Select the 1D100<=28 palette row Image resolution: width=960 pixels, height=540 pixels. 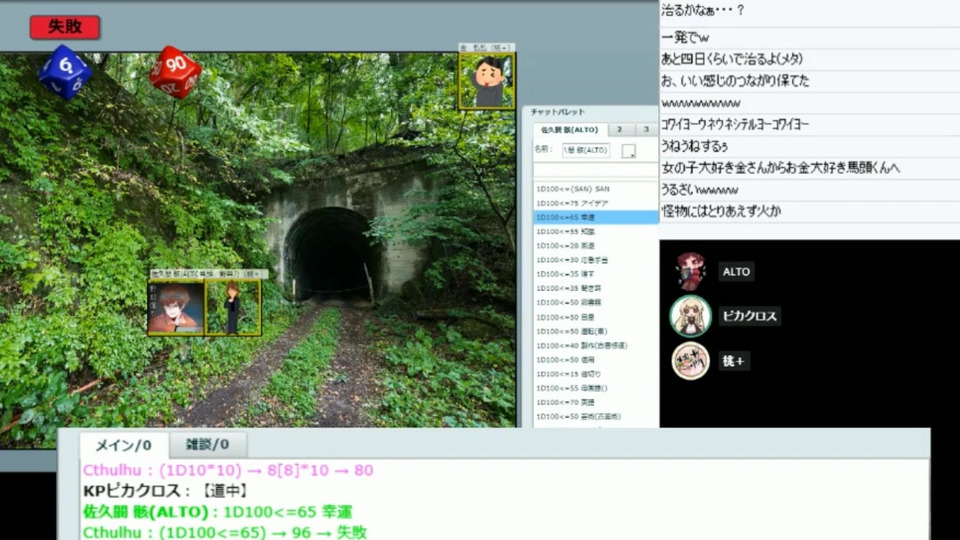tap(596, 246)
